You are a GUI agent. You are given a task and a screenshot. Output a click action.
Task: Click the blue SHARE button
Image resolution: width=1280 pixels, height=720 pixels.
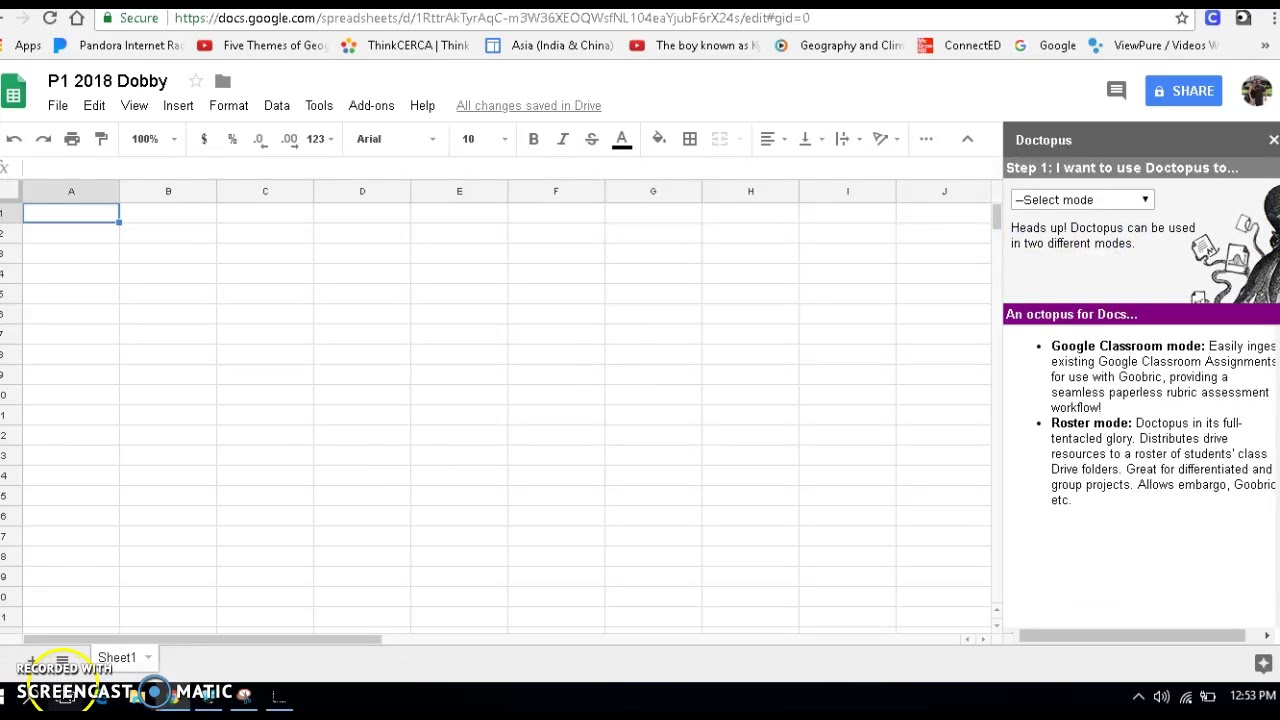(x=1183, y=91)
